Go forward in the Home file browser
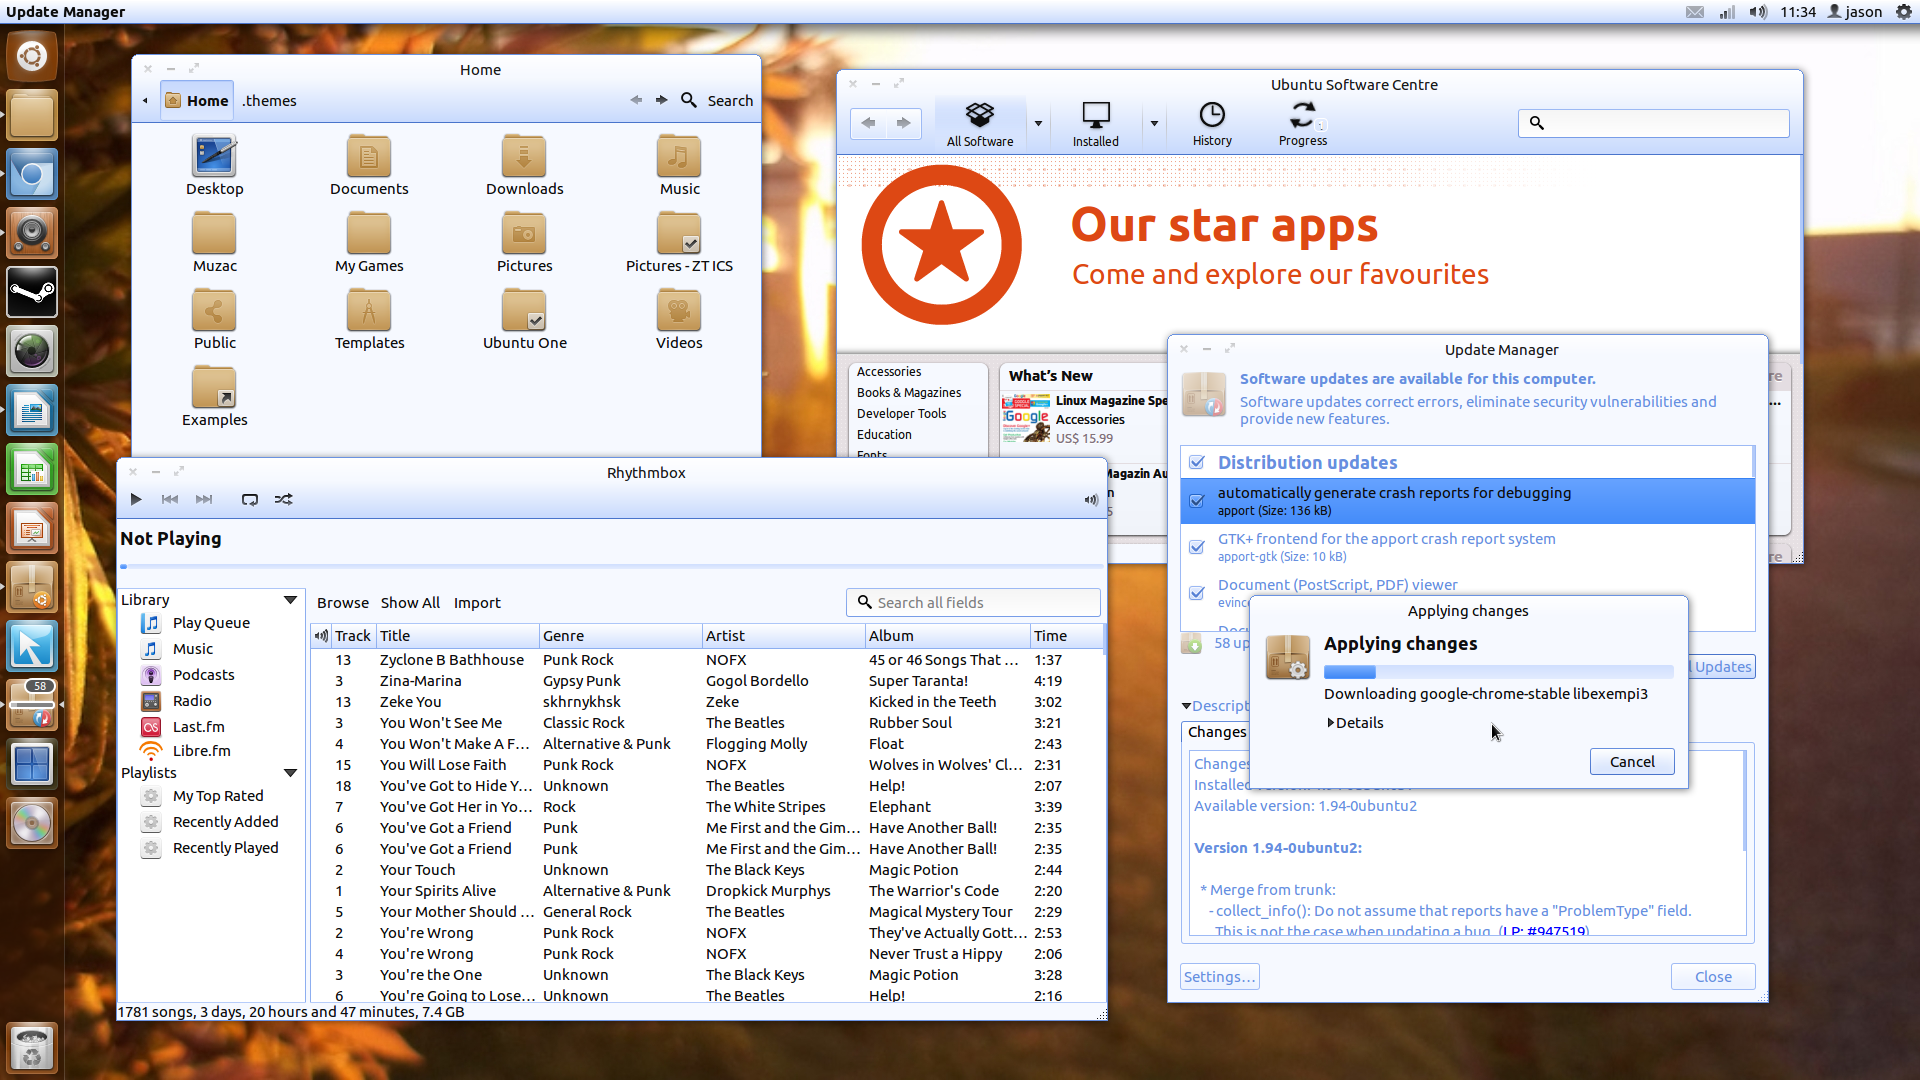 (x=661, y=100)
